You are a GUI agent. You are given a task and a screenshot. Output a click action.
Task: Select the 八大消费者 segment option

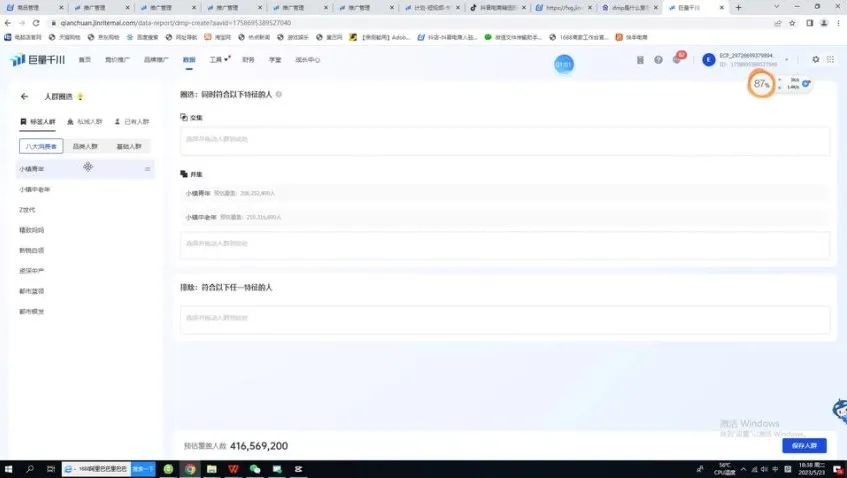[x=42, y=146]
